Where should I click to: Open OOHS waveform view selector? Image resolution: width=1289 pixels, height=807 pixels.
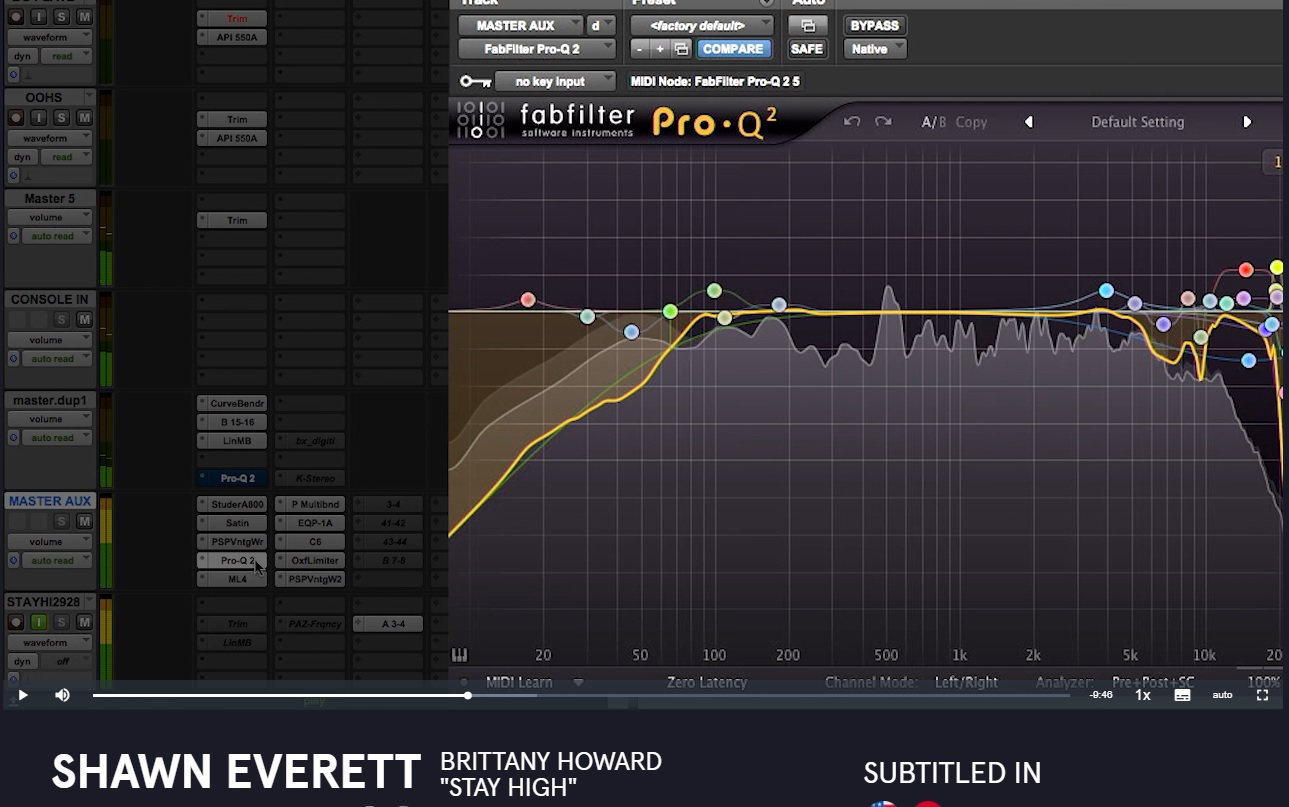pyautogui.click(x=50, y=138)
